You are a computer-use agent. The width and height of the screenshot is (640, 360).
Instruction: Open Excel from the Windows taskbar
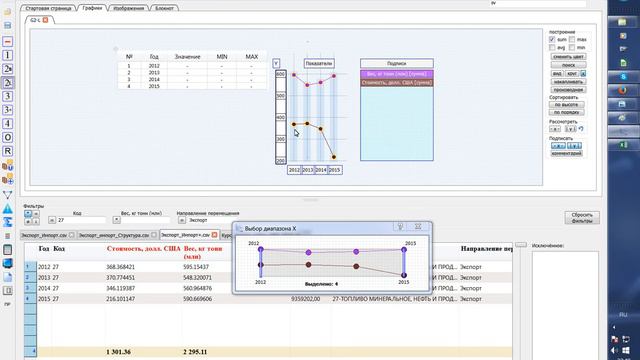(x=623, y=144)
